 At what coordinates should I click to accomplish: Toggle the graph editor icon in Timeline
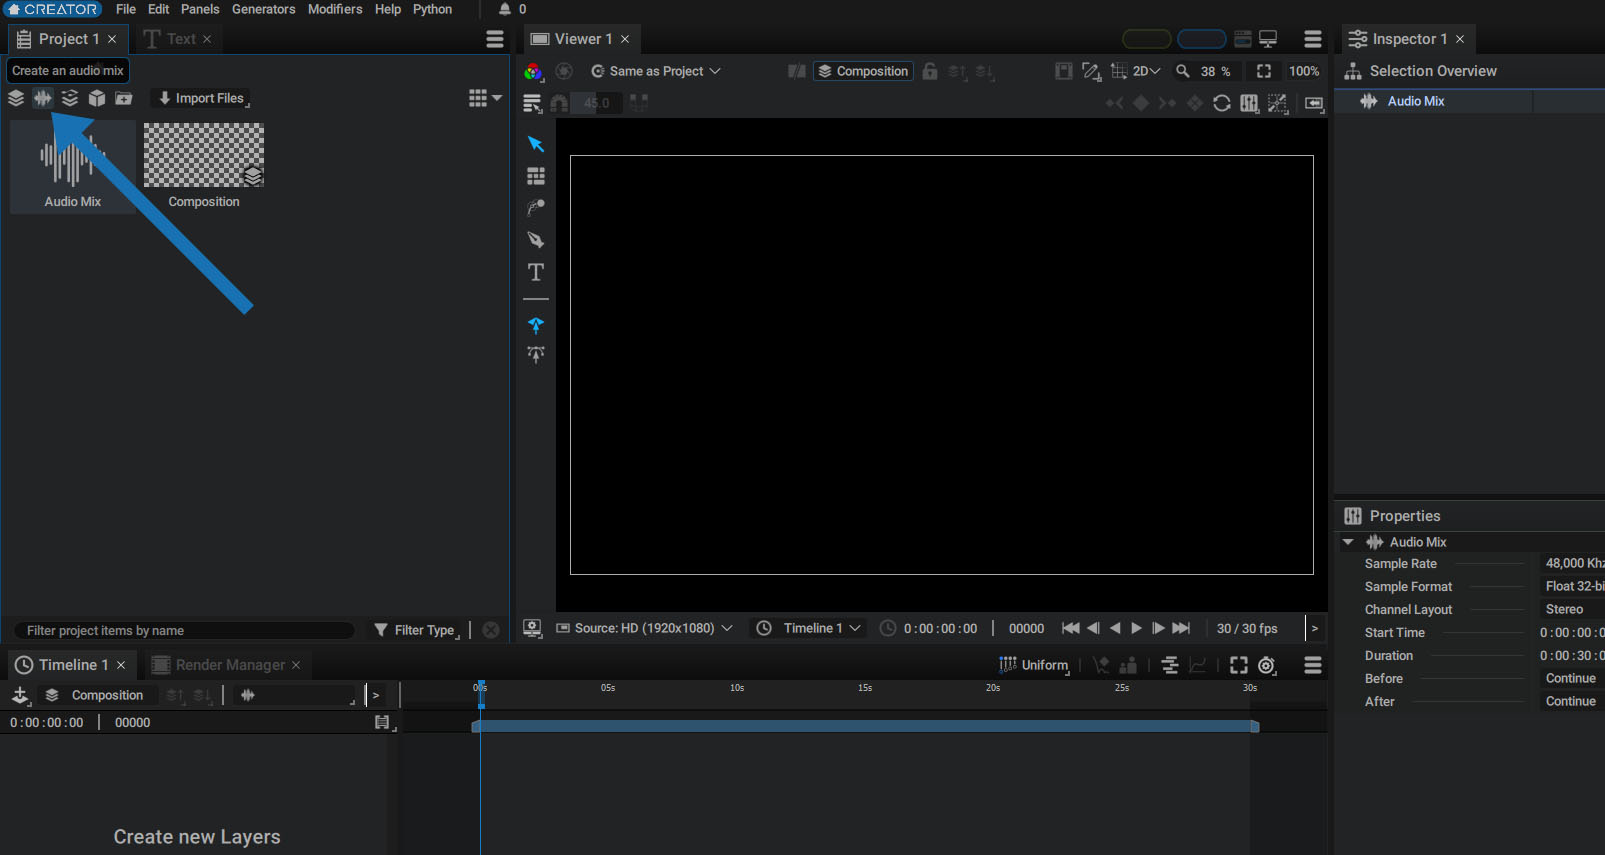click(1198, 665)
